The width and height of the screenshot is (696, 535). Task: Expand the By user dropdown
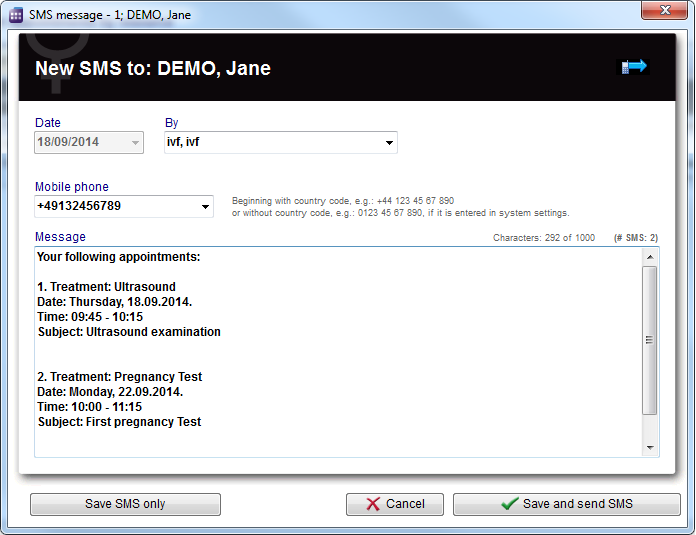[x=389, y=143]
